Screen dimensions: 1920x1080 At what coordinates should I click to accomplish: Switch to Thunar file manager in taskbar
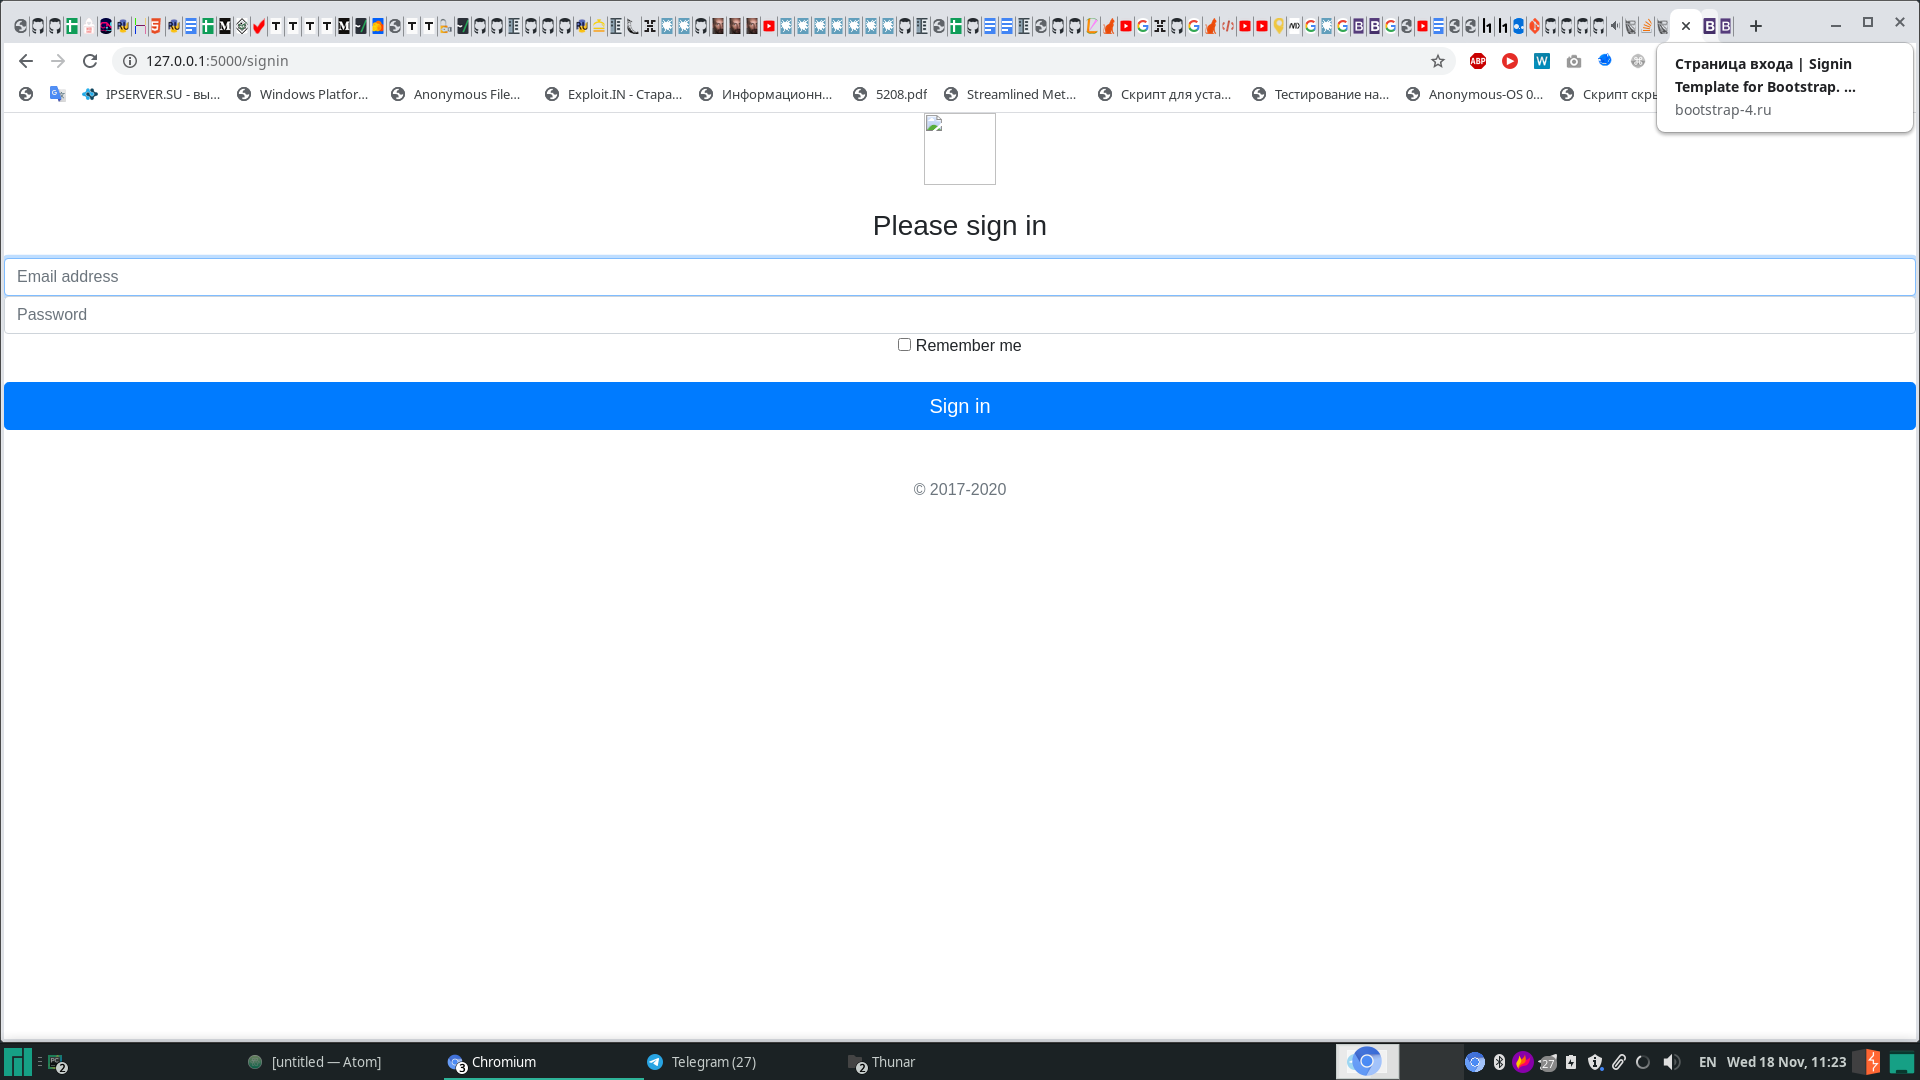882,1062
